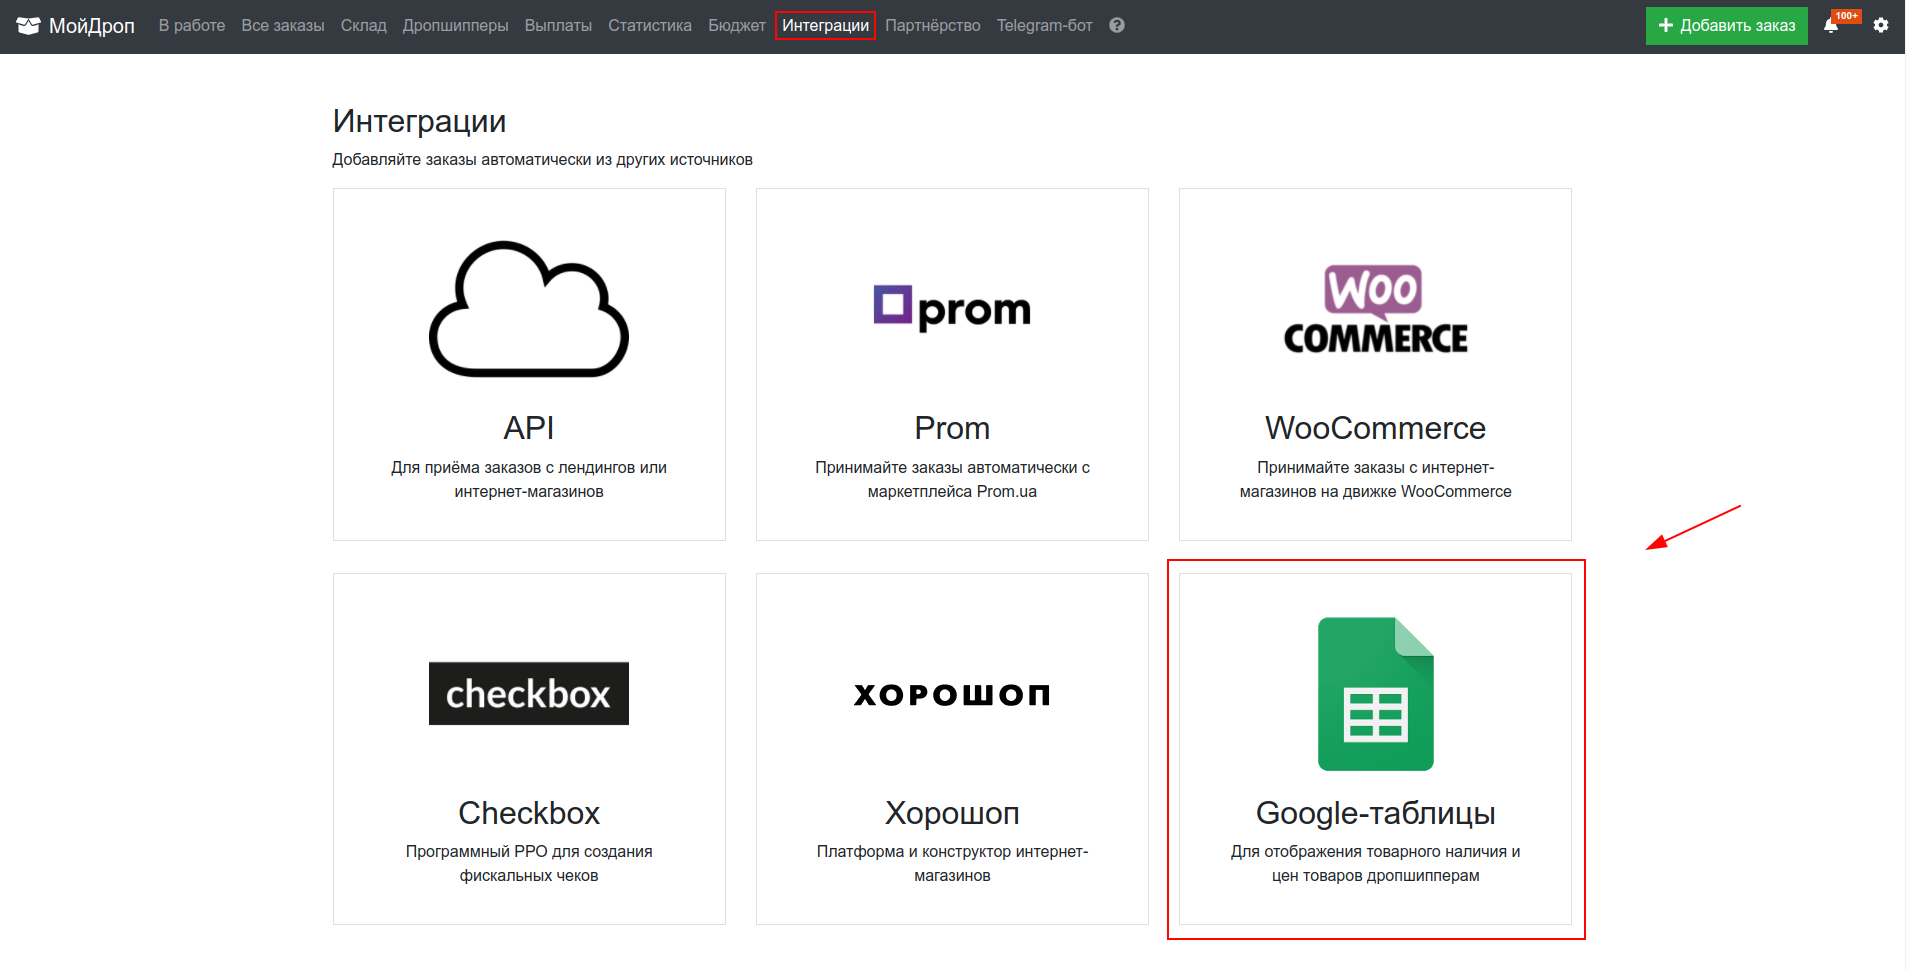Screen dimensions: 1906x970
Task: Open Все заказы menu item
Action: point(283,26)
